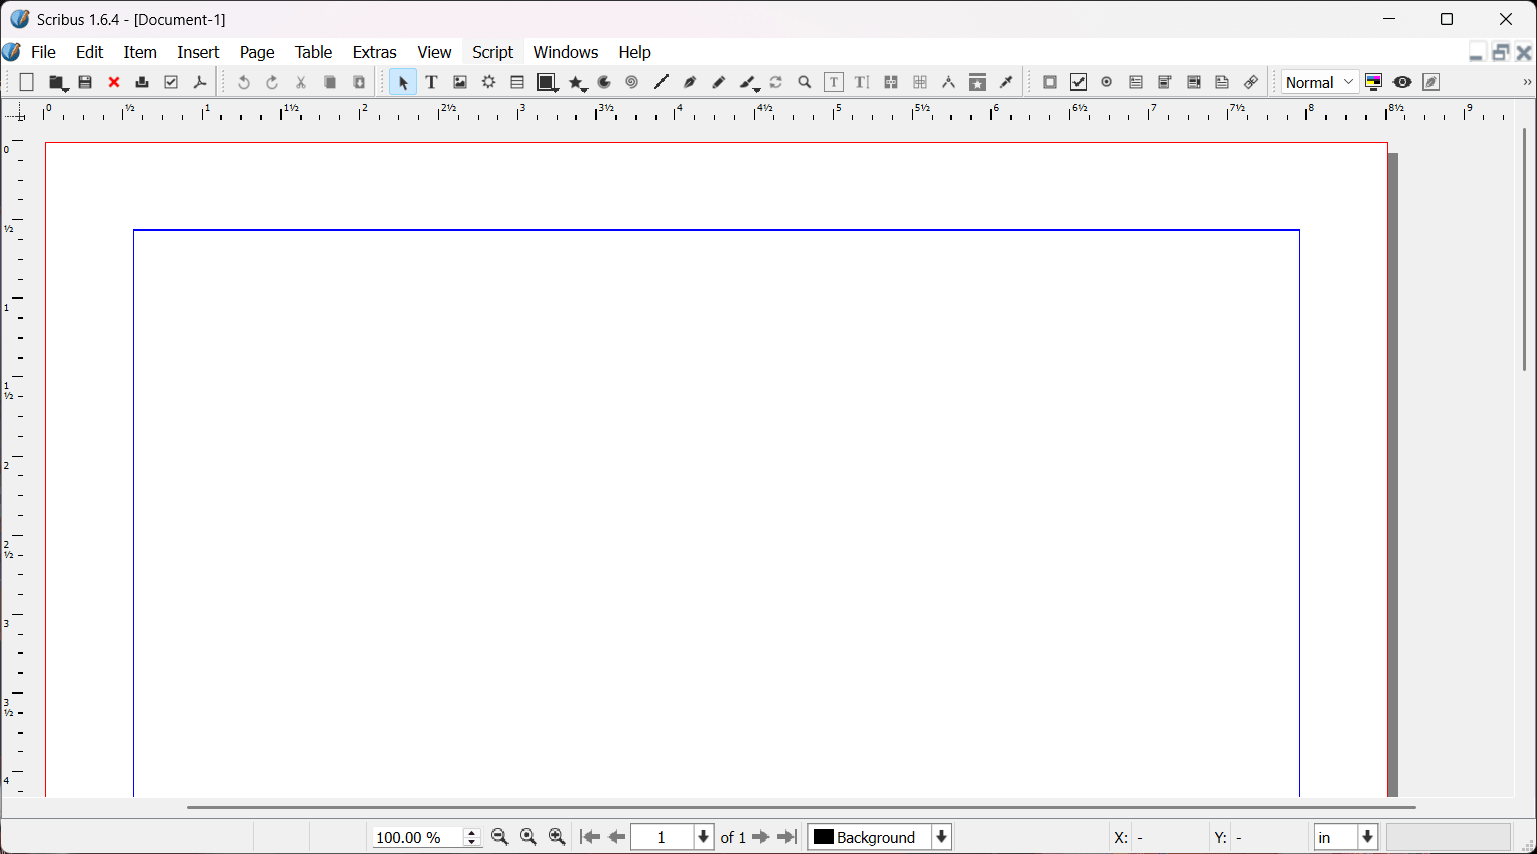Activate the Measurements tool
Image resolution: width=1537 pixels, height=854 pixels.
click(x=949, y=83)
